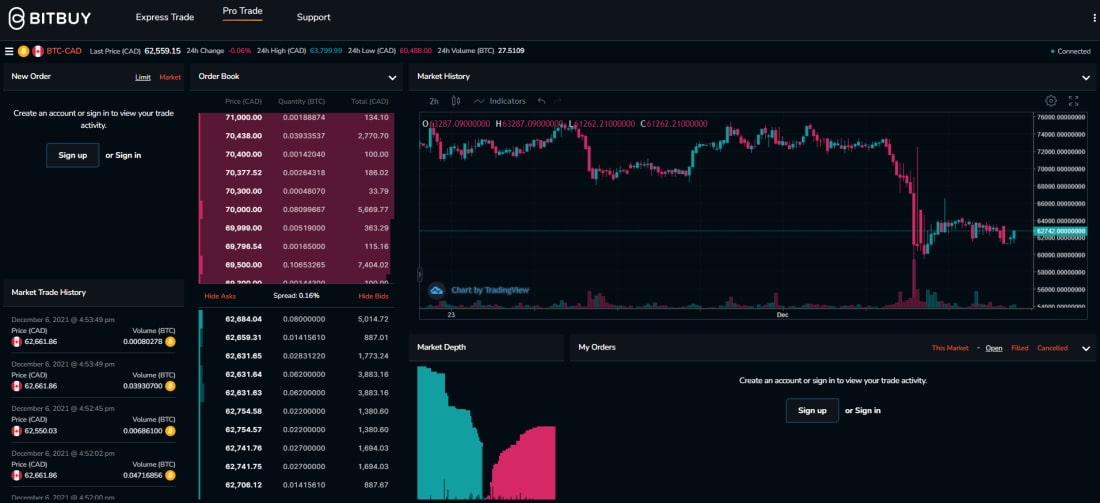
Task: Select the 62,741.76 bid row
Action: pyautogui.click(x=296, y=448)
